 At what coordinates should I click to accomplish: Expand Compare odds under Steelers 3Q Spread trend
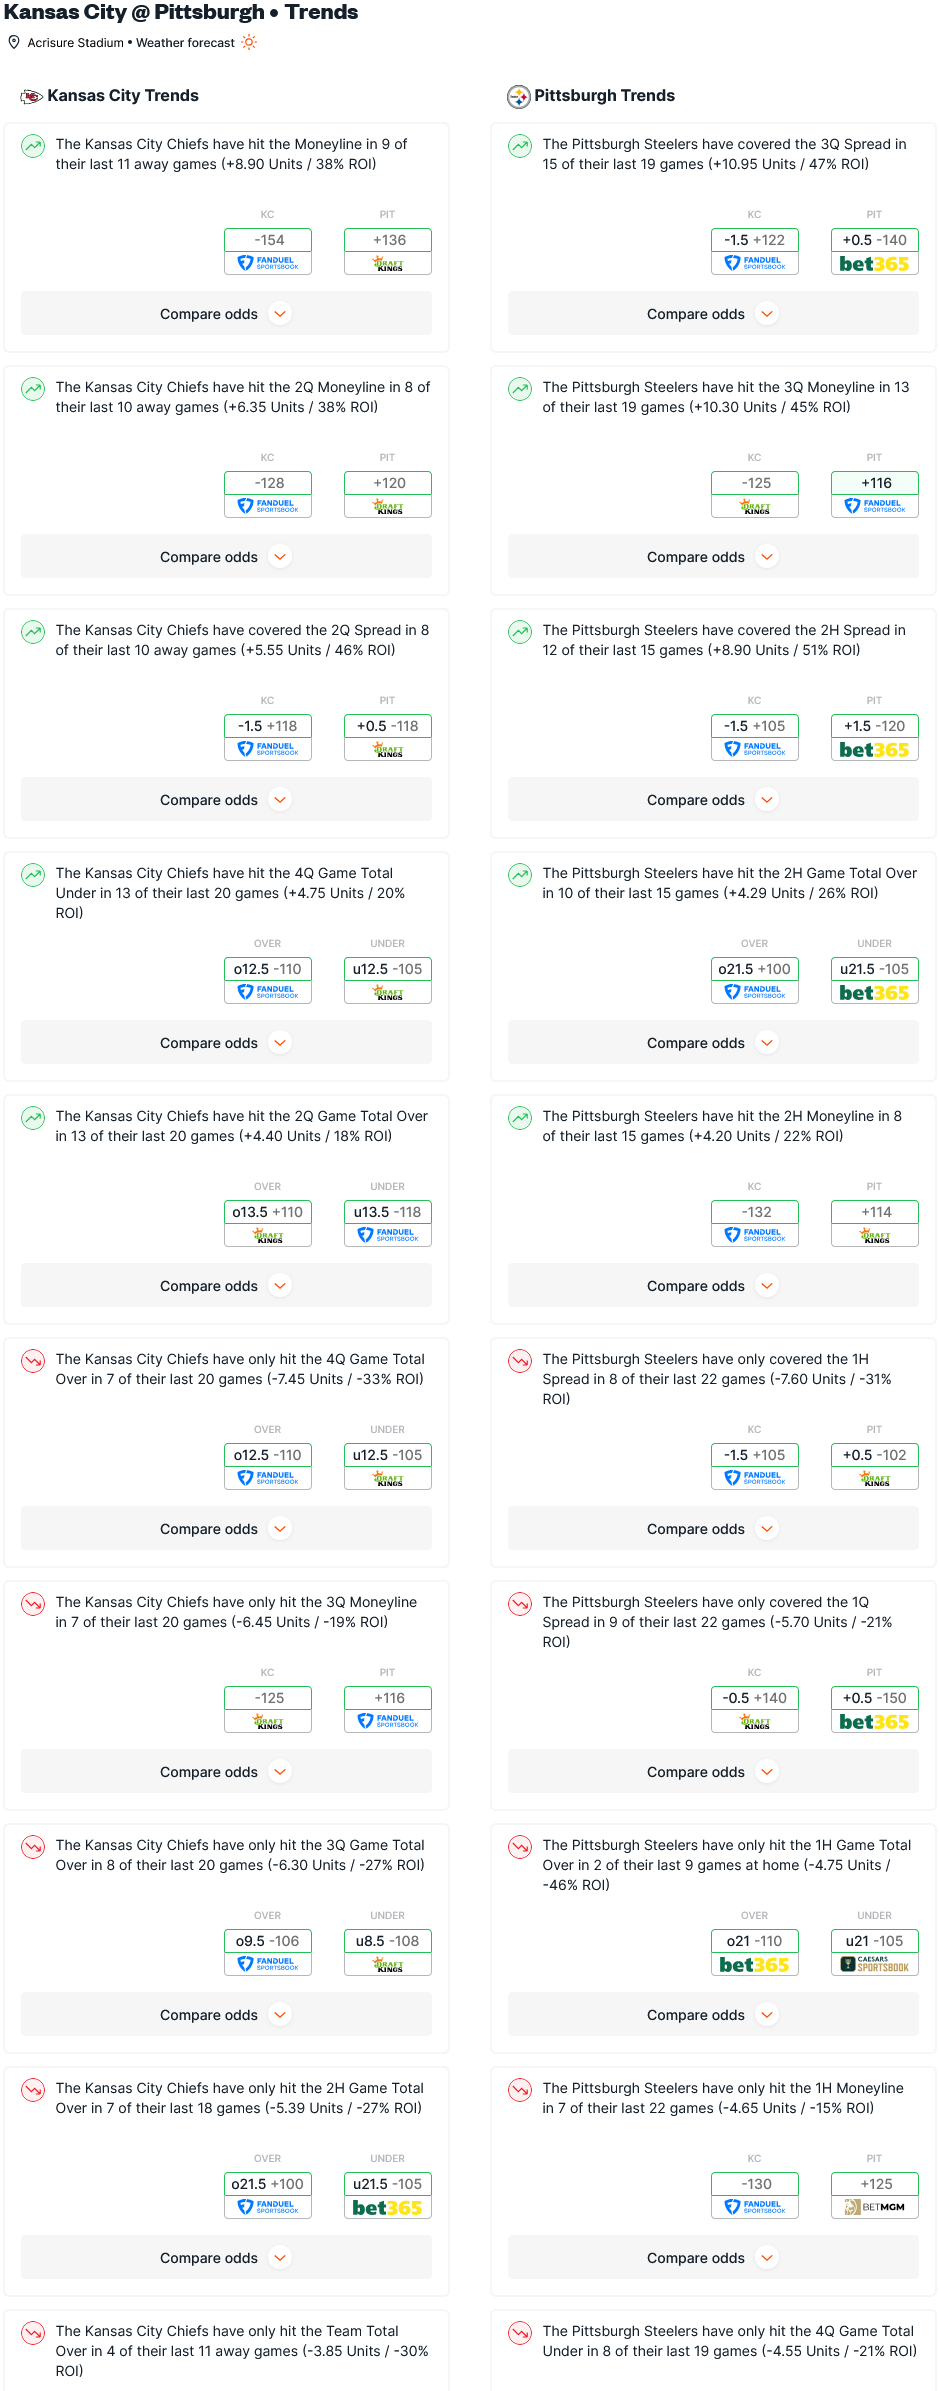click(713, 313)
